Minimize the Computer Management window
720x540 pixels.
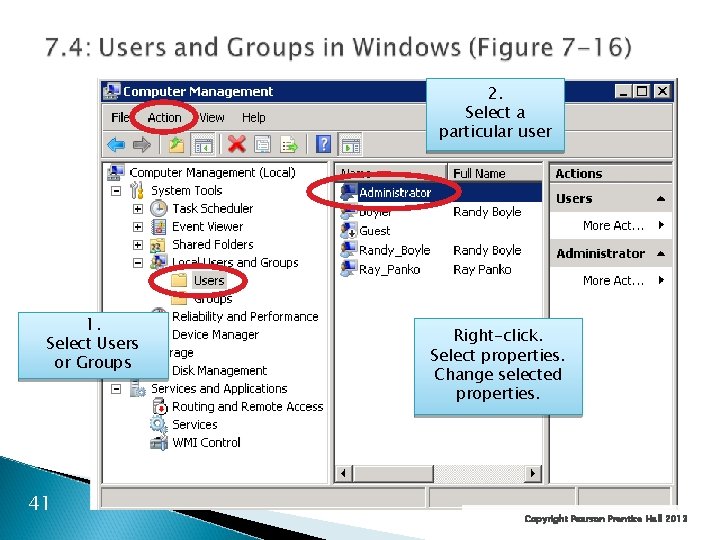pyautogui.click(x=623, y=91)
